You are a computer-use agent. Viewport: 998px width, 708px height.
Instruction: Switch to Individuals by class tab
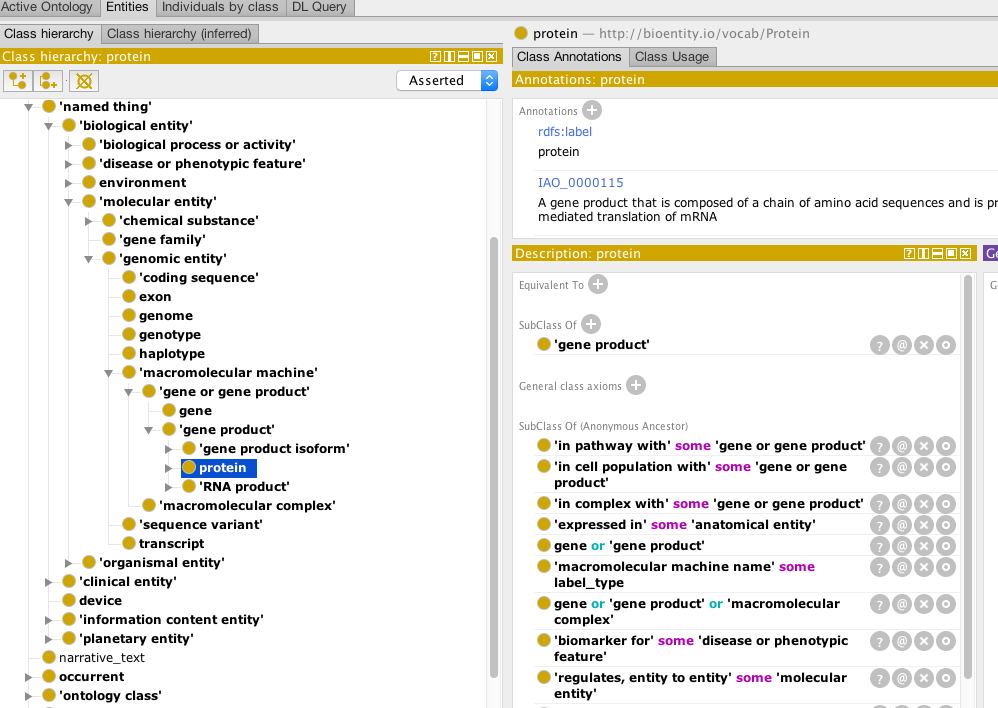pos(220,7)
